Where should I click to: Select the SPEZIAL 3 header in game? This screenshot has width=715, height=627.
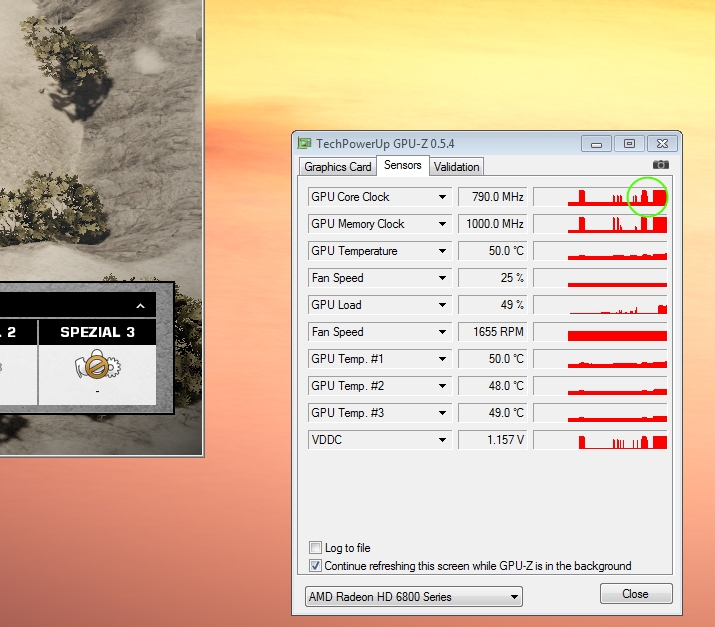tap(97, 332)
